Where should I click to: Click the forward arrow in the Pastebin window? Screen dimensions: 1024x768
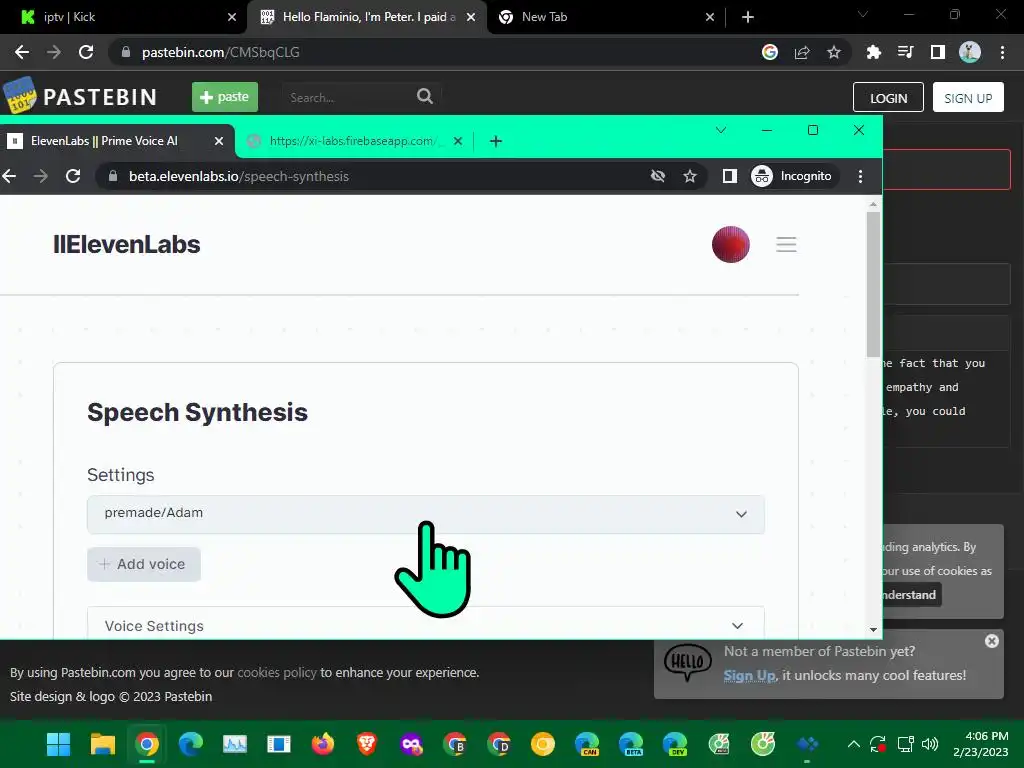(x=54, y=52)
